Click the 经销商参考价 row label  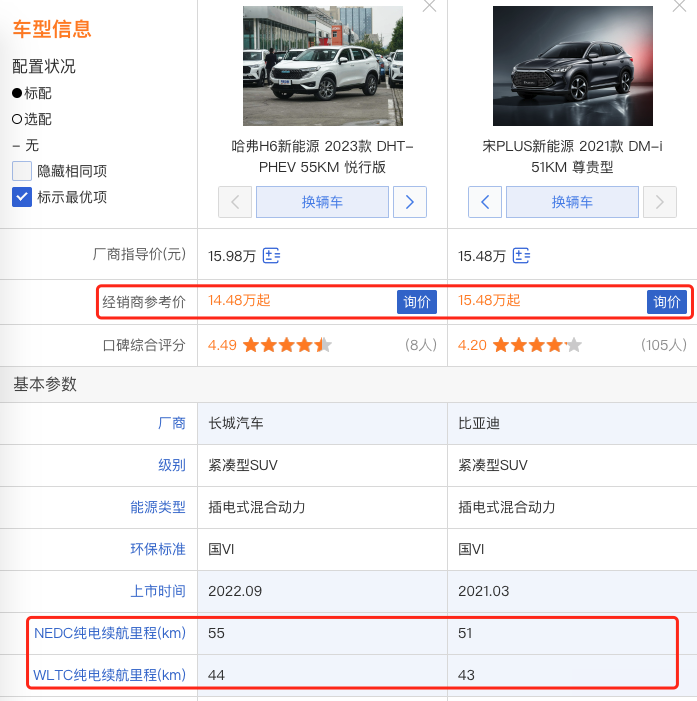(144, 302)
